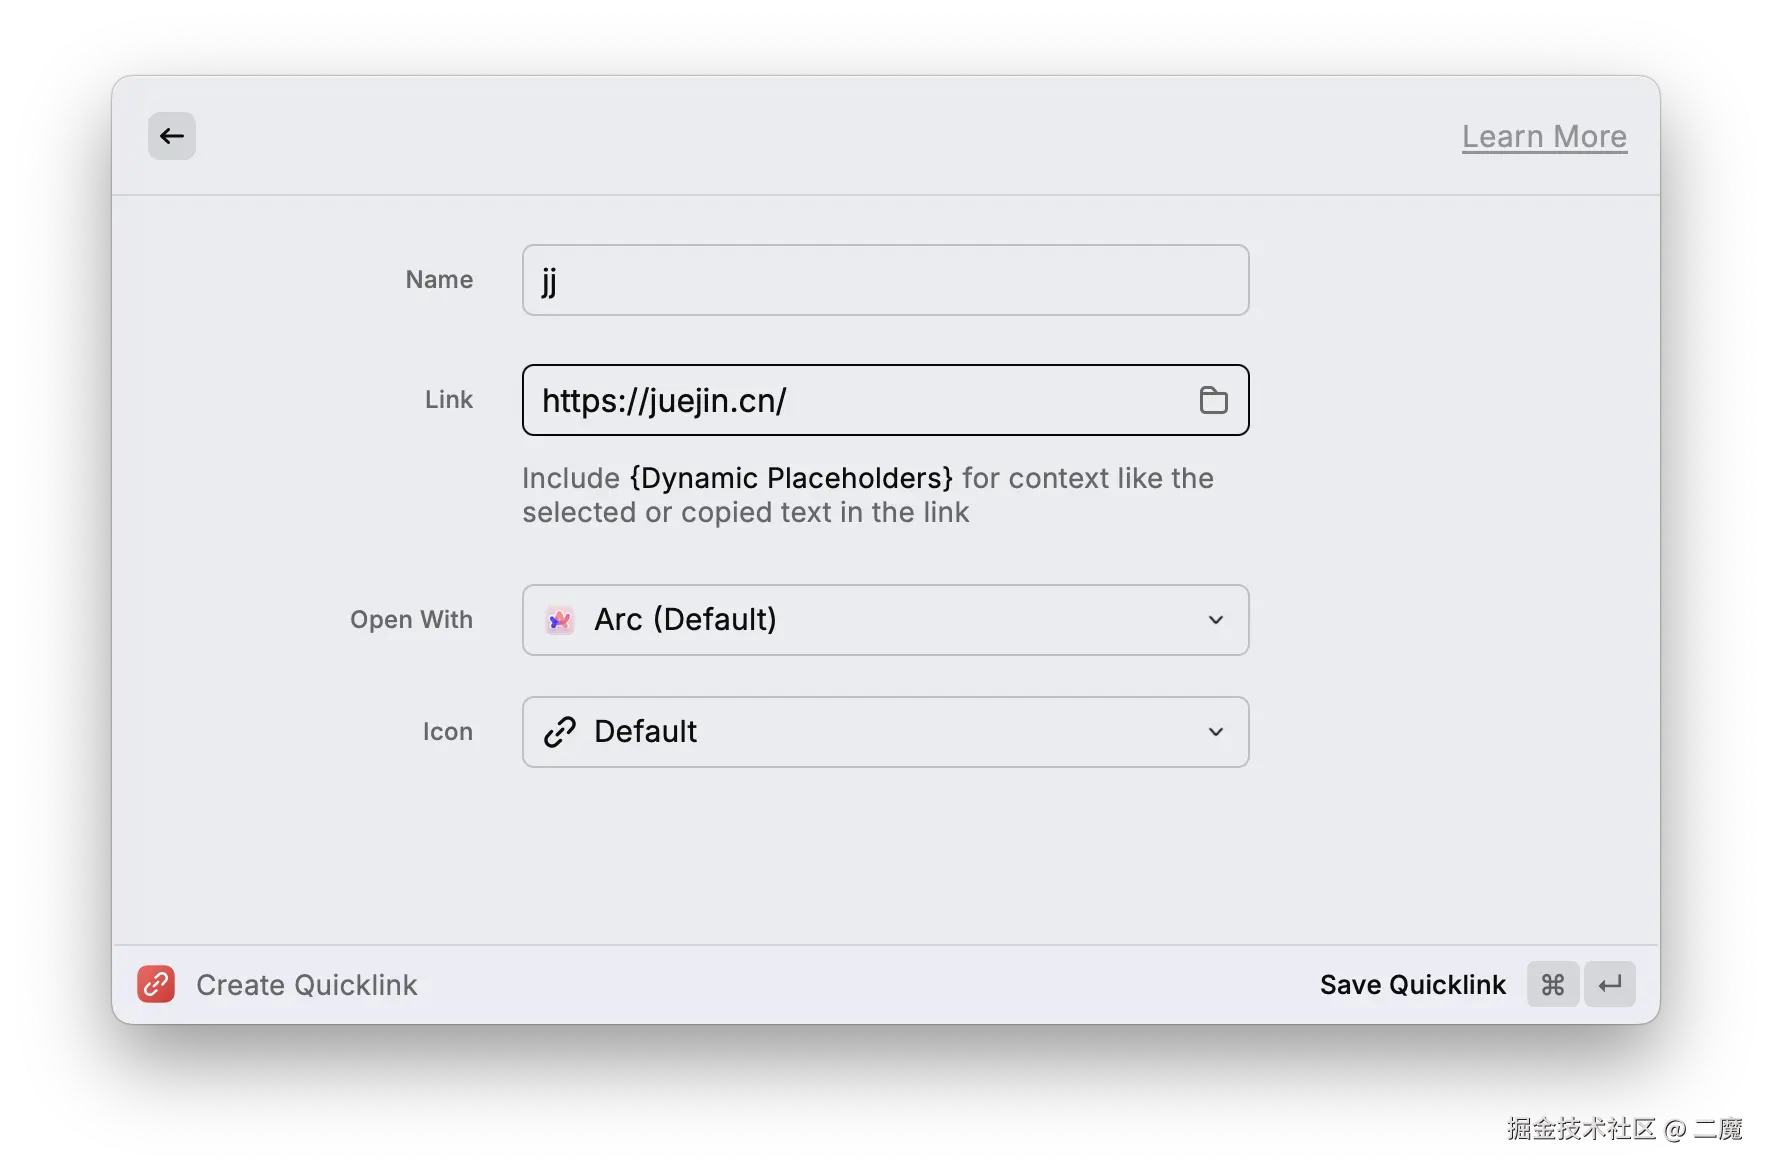Click the Name field label

439,280
